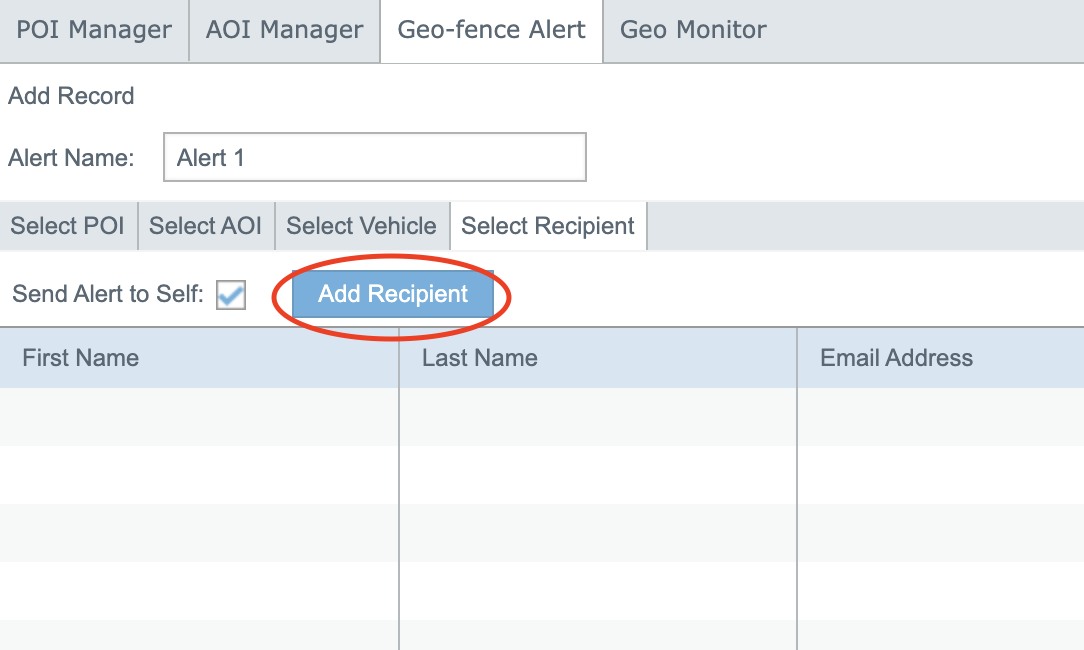The width and height of the screenshot is (1084, 650).
Task: Click the "Send Alert to Self:" label text
Action: point(108,295)
